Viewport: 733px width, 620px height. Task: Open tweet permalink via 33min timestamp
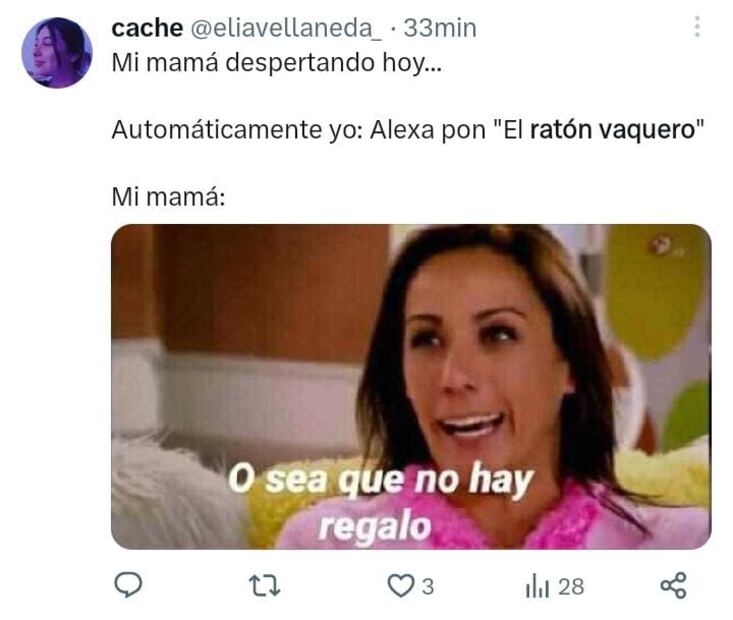pos(440,28)
